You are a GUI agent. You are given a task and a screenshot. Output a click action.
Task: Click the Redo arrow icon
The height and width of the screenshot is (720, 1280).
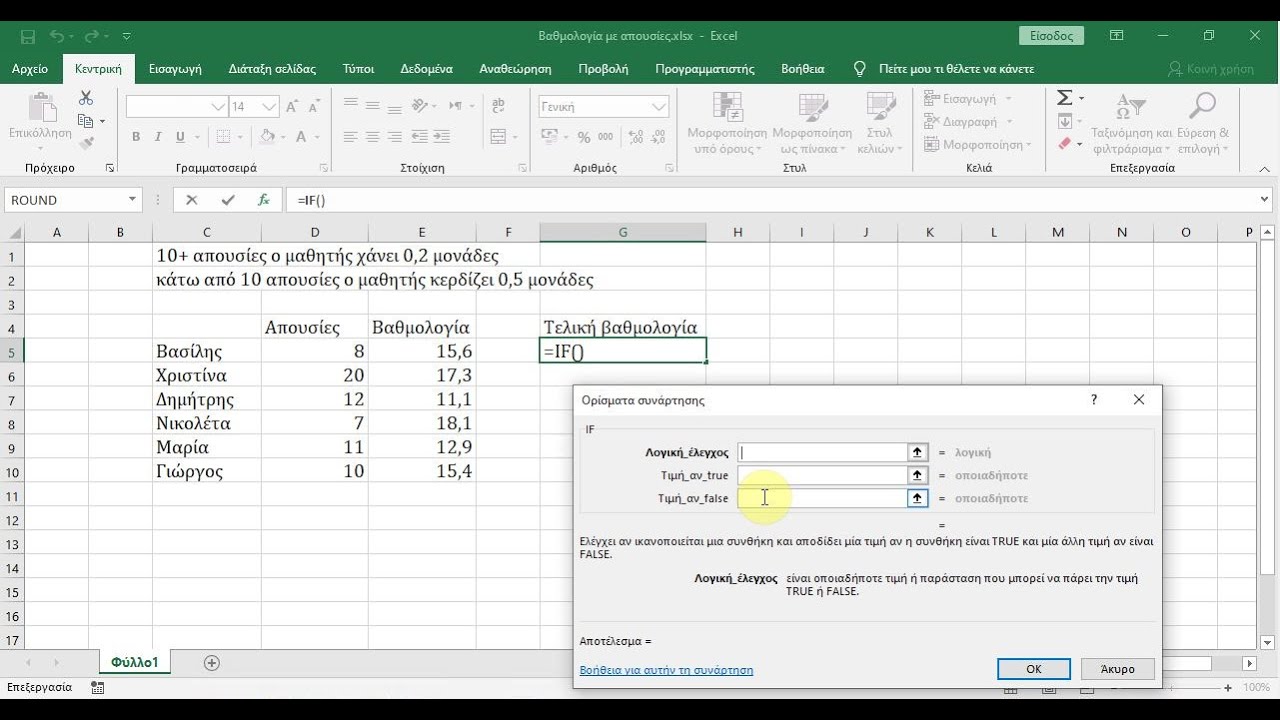point(92,36)
